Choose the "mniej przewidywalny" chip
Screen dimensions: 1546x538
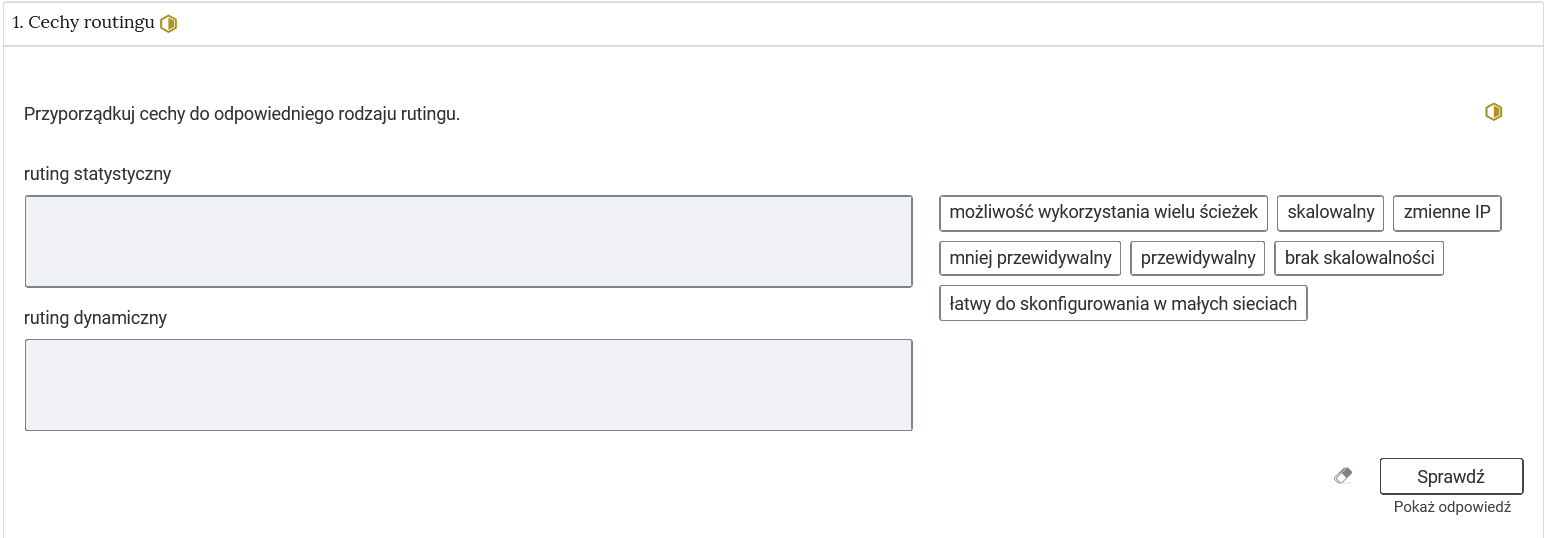1030,258
